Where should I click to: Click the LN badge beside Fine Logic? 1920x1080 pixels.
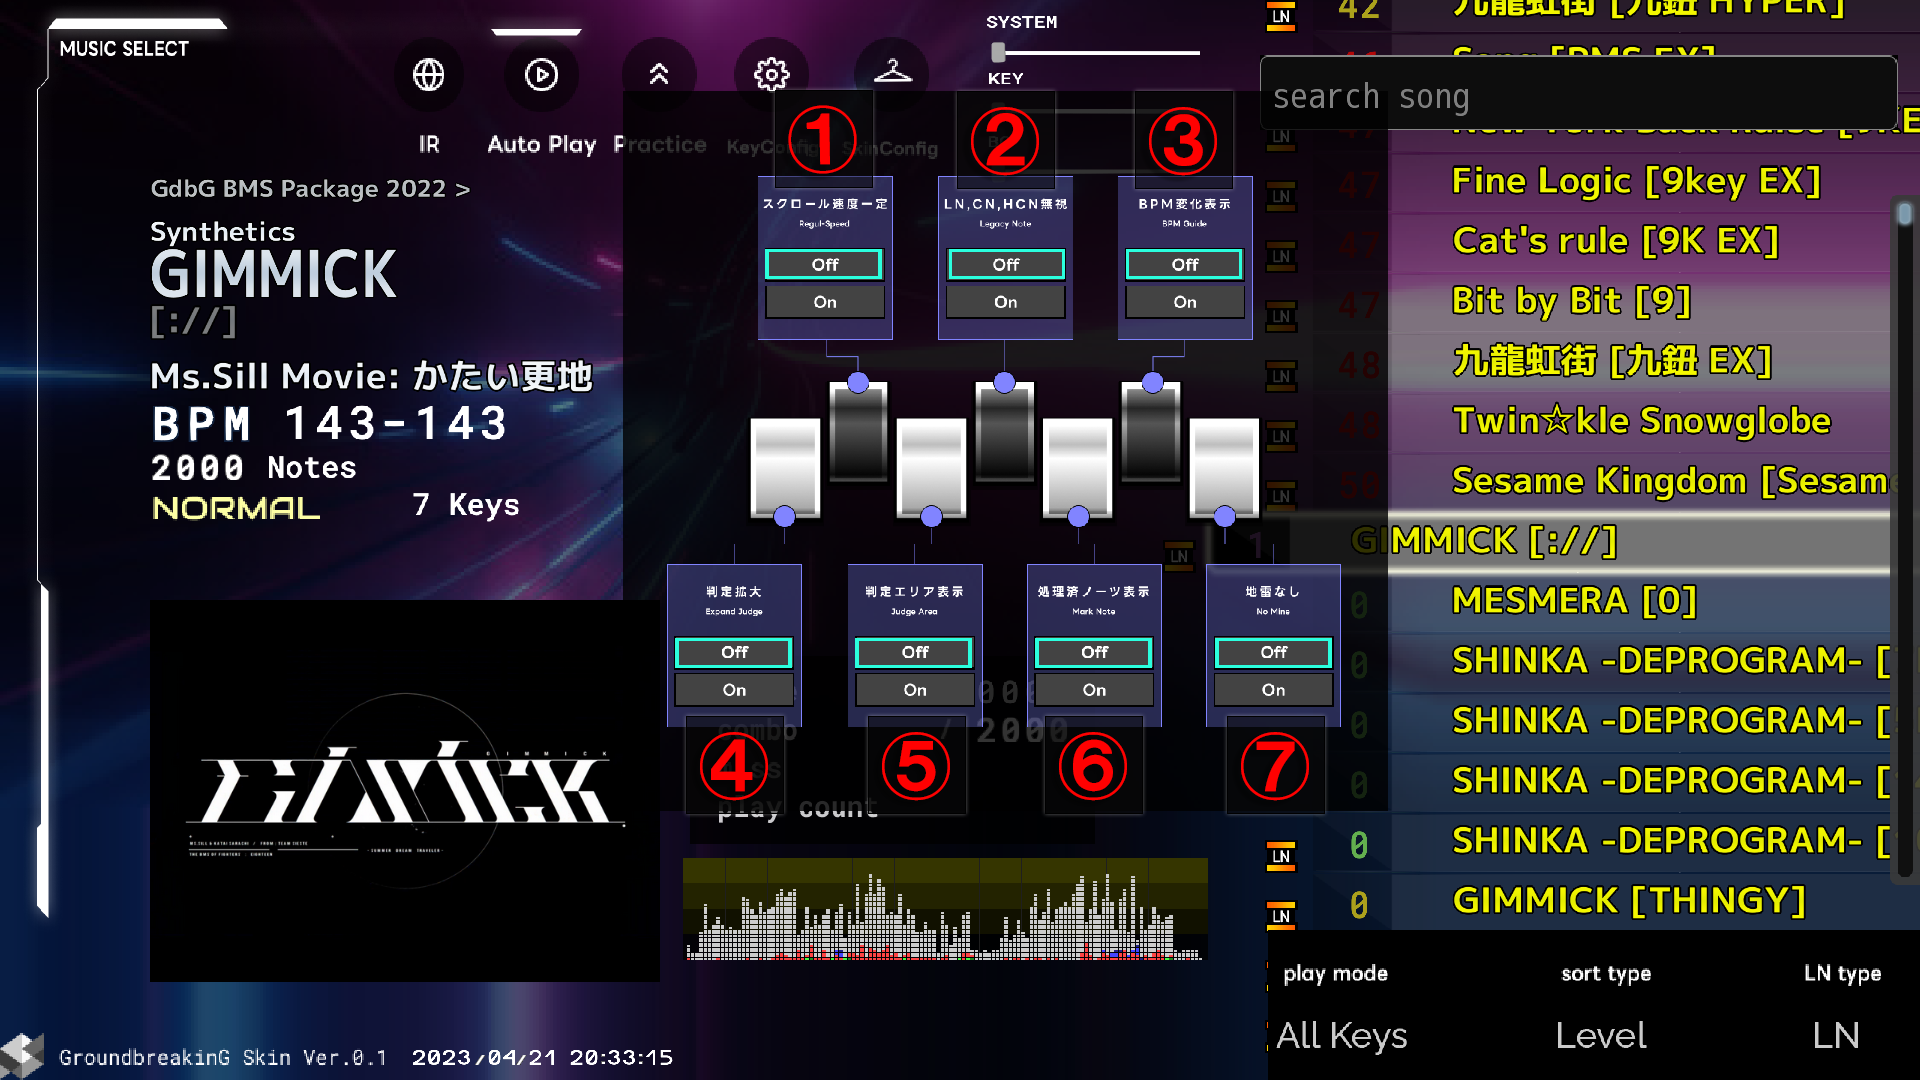(x=1281, y=196)
